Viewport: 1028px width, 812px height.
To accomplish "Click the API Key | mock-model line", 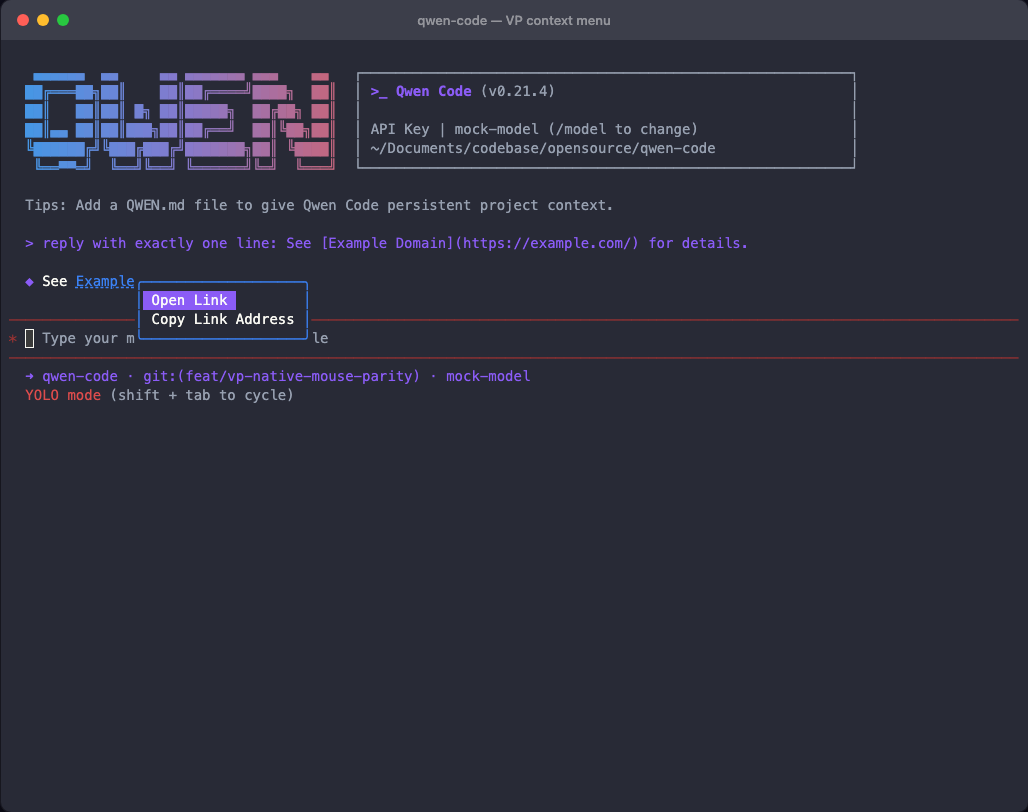I will pos(534,129).
